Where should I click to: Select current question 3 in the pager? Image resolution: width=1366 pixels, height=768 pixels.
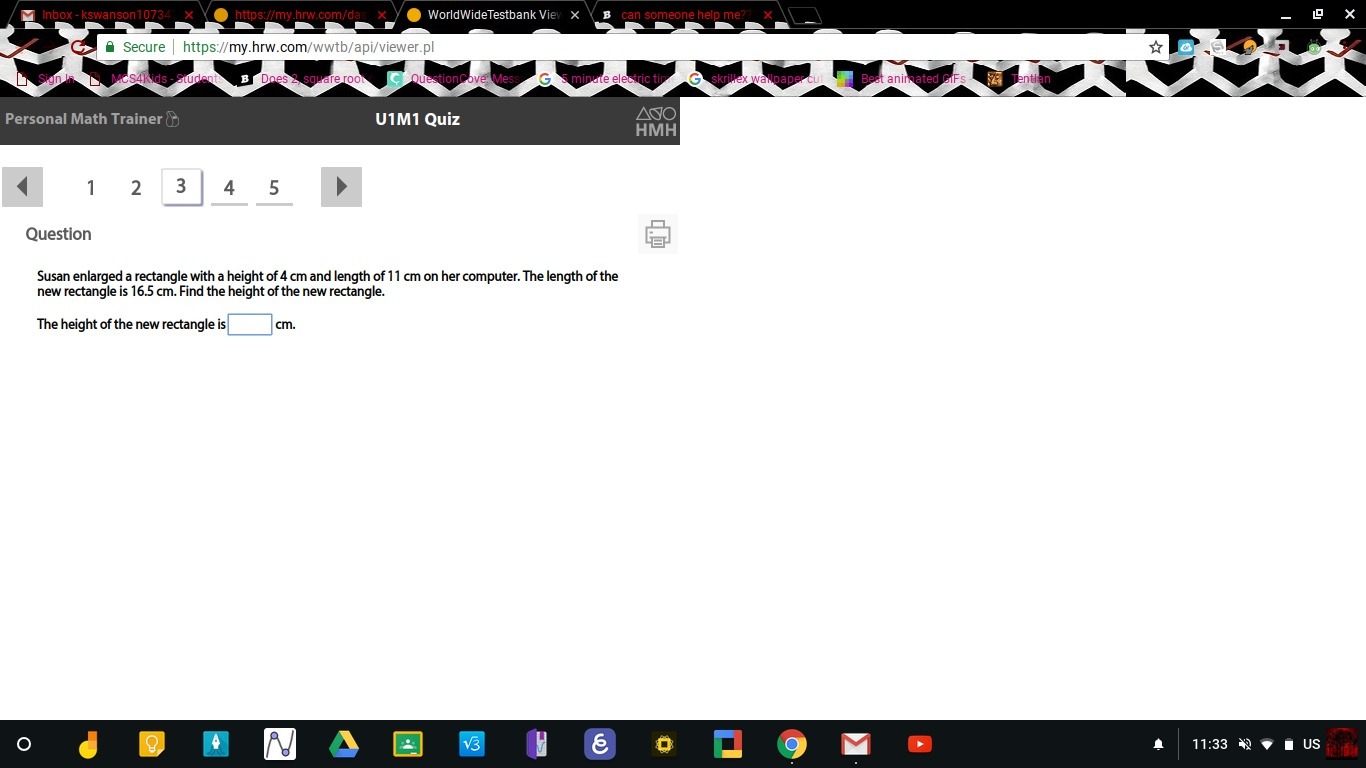pyautogui.click(x=181, y=187)
